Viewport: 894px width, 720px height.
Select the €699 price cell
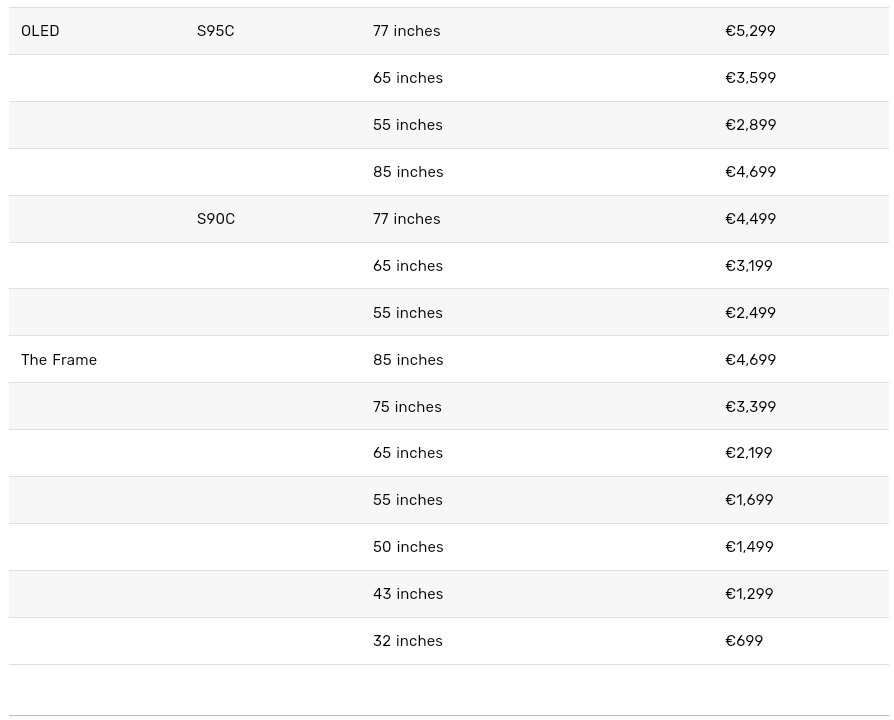pos(743,641)
